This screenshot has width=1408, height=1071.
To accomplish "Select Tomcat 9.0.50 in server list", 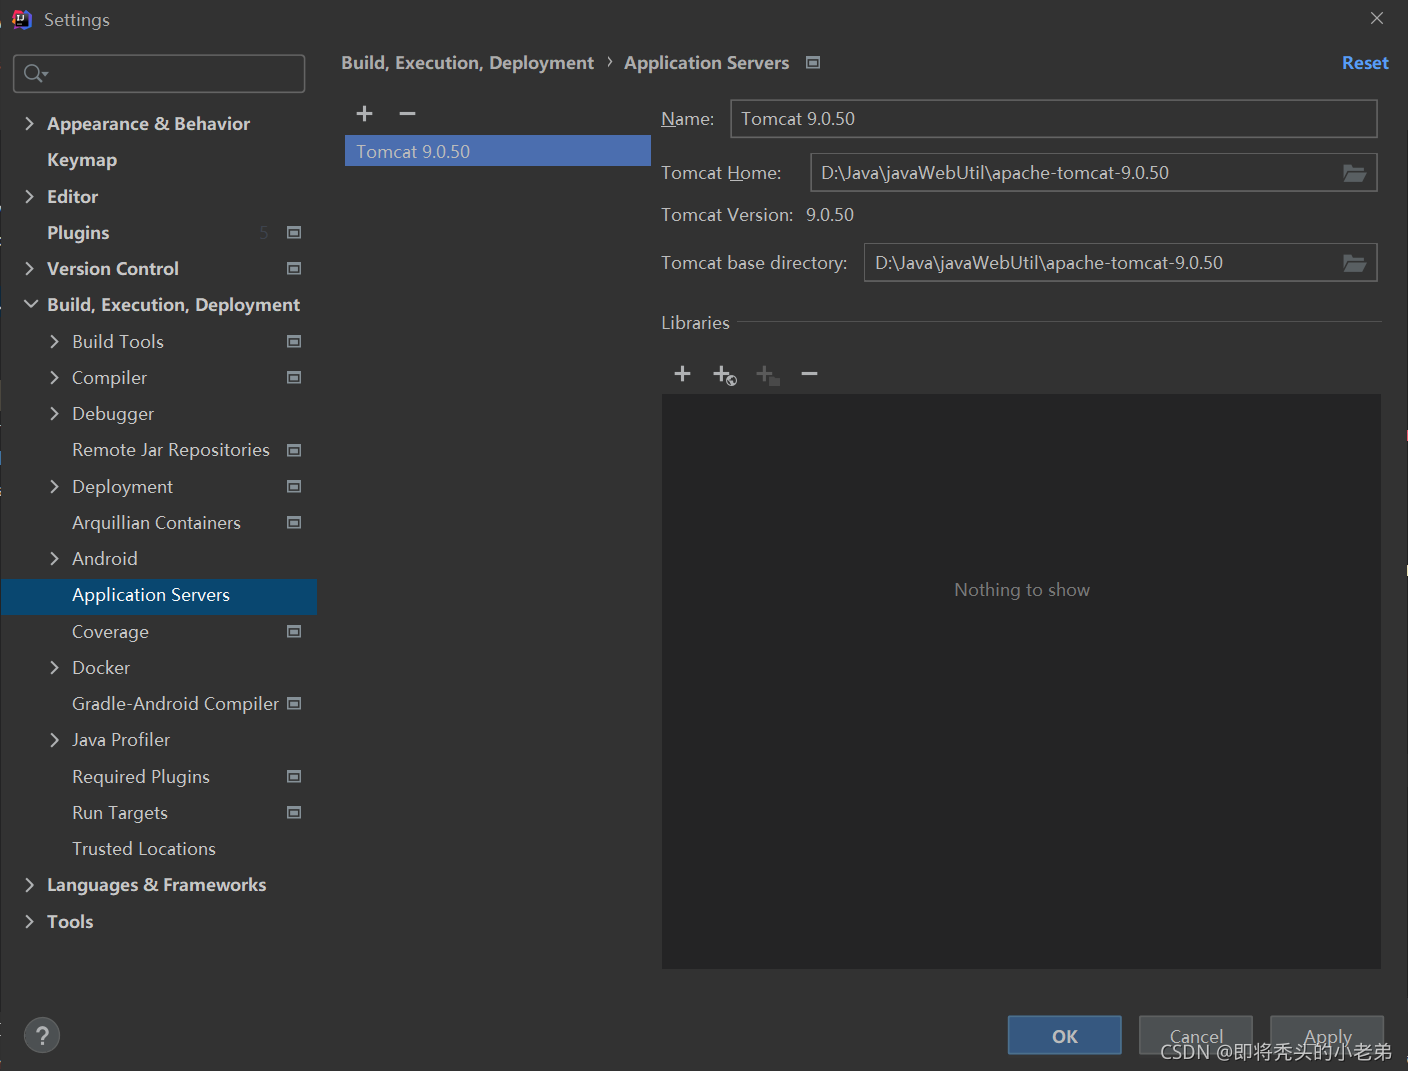I will tap(498, 151).
